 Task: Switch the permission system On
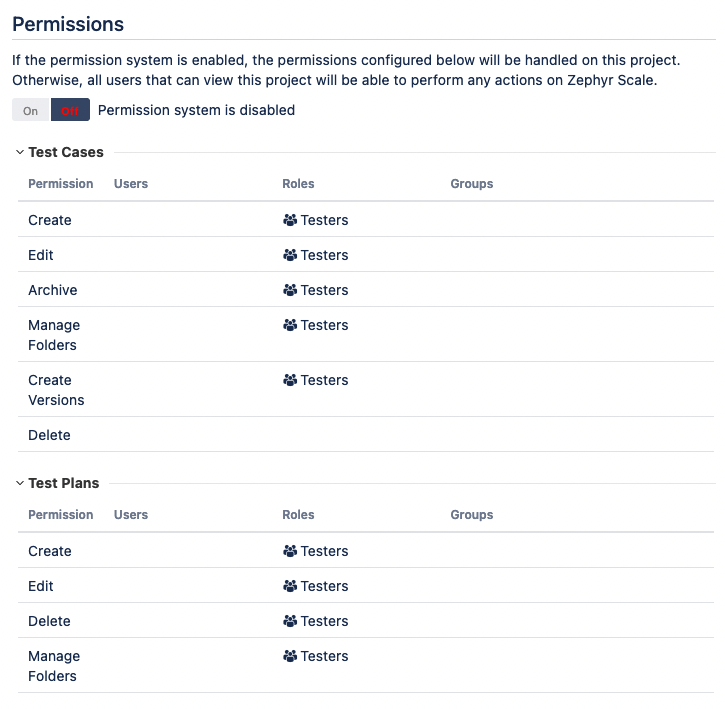[x=31, y=110]
